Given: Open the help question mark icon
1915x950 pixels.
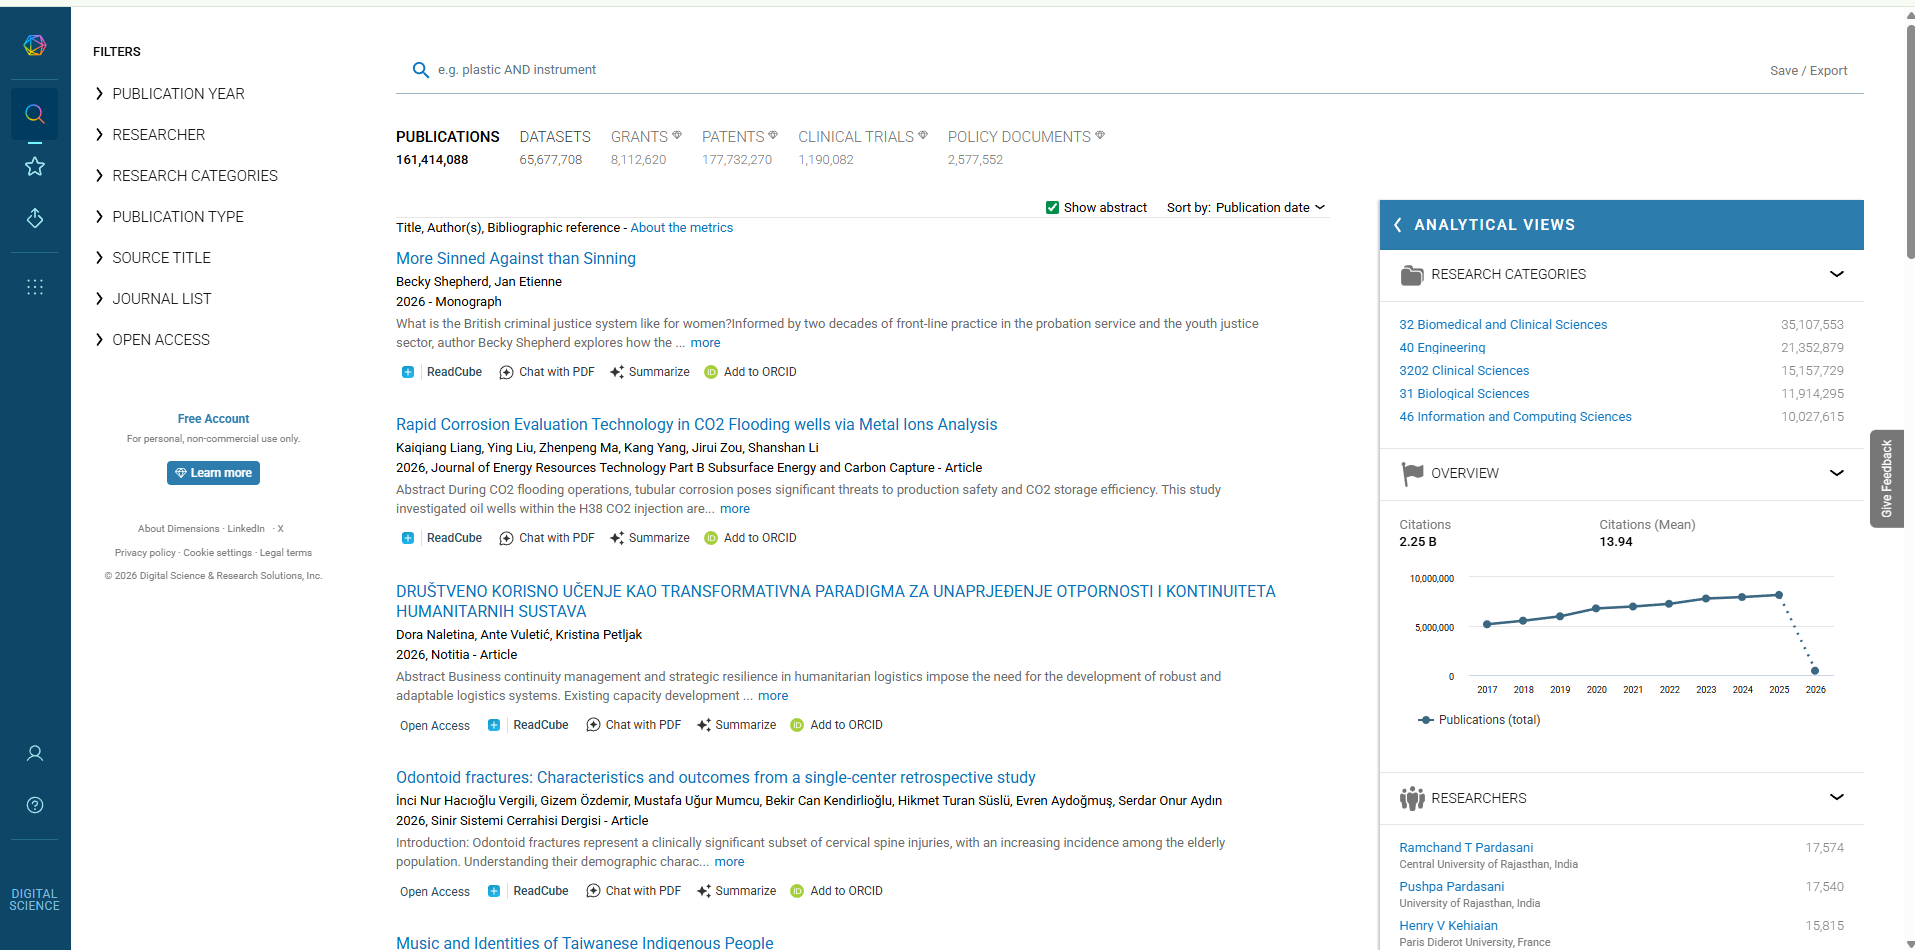Looking at the screenshot, I should [35, 805].
